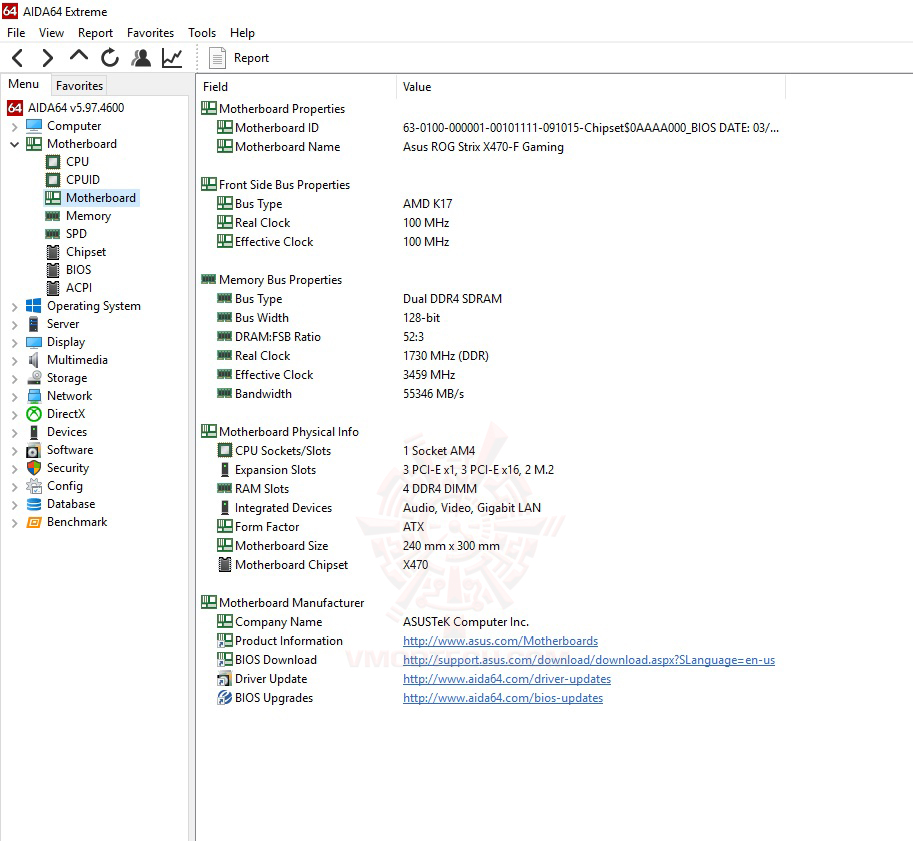This screenshot has height=841, width=913.
Task: Switch to the Menu tab in the sidebar
Action: click(x=23, y=84)
